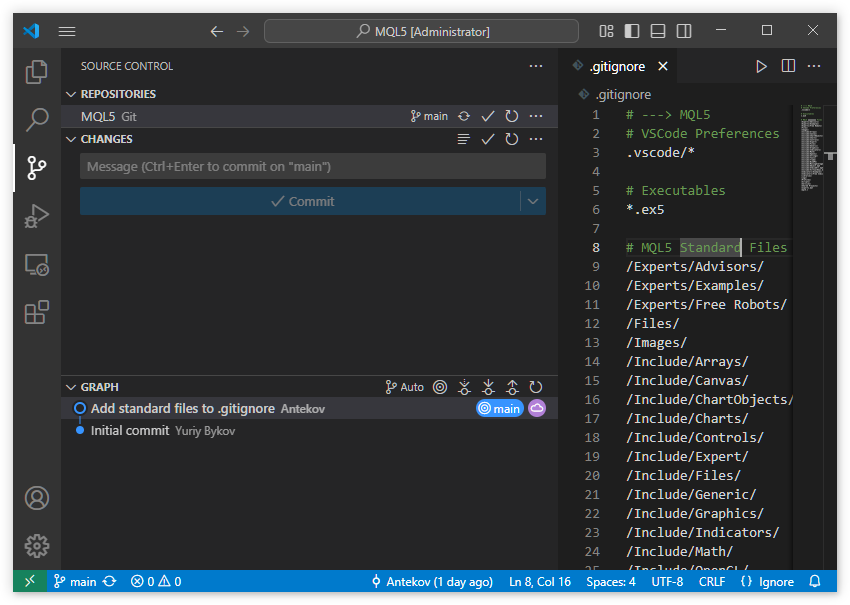Open the Accounts menu icon
This screenshot has width=850, height=605.
pos(36,498)
